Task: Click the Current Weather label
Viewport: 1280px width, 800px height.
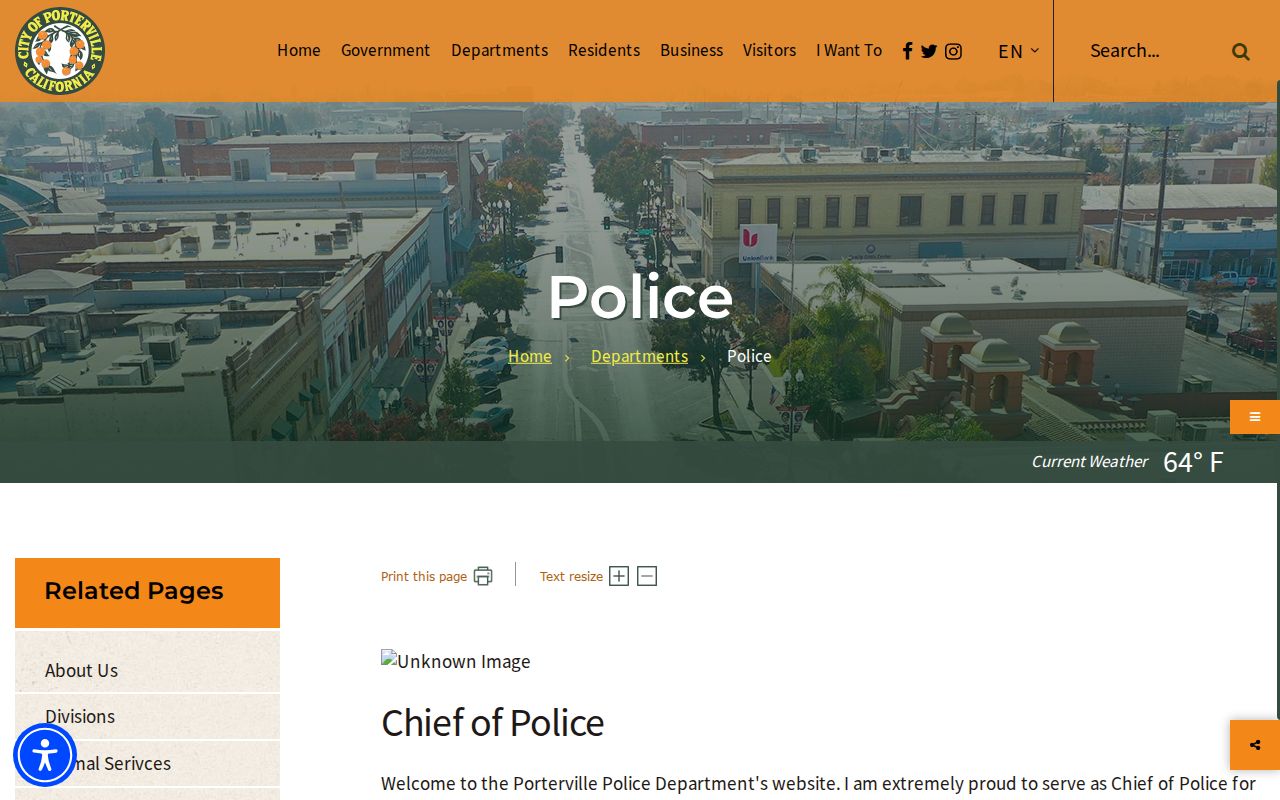Action: point(1089,461)
